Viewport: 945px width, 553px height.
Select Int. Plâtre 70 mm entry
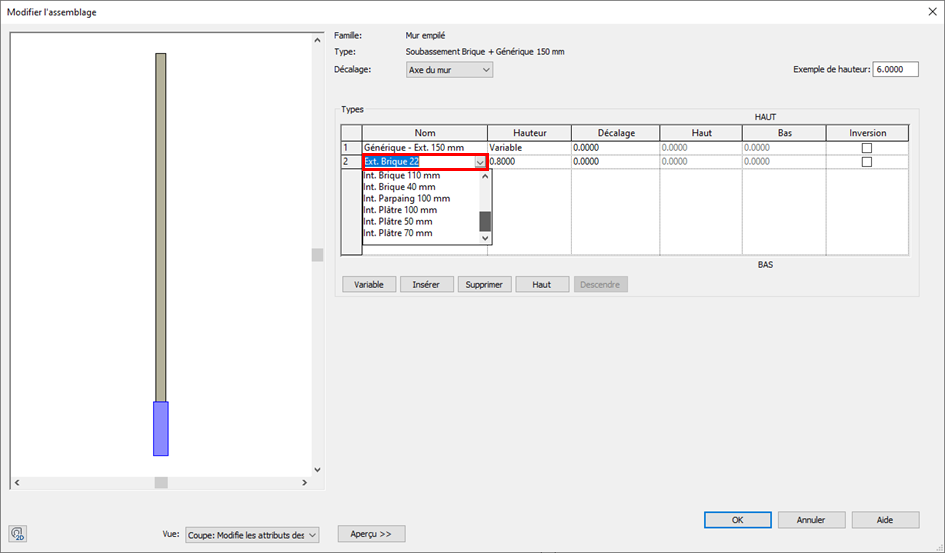[398, 233]
